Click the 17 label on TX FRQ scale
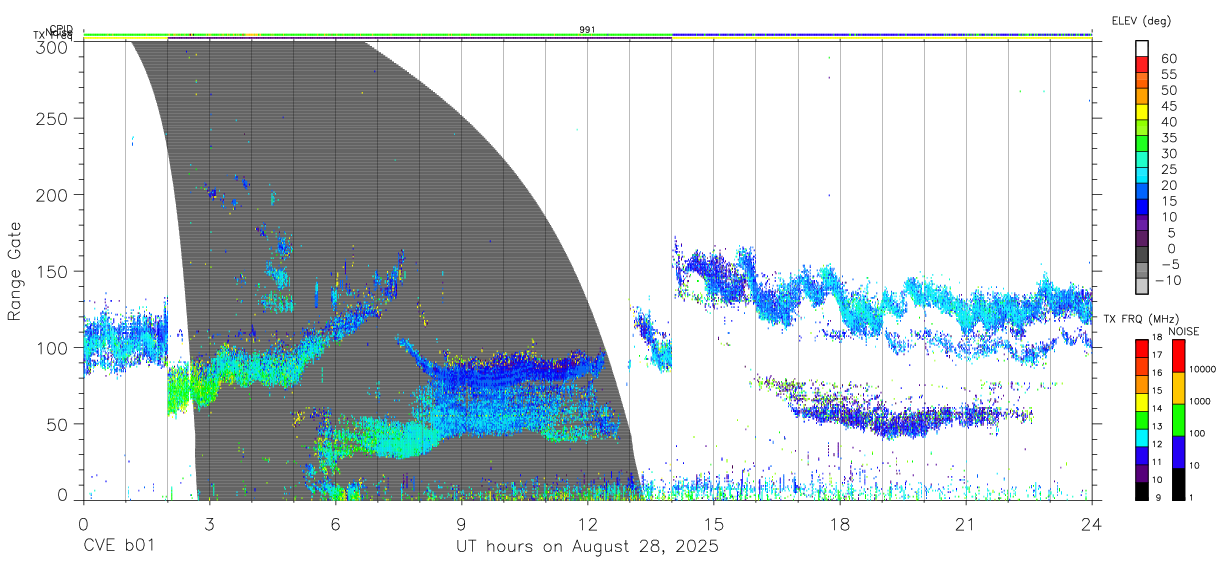 (x=1156, y=354)
